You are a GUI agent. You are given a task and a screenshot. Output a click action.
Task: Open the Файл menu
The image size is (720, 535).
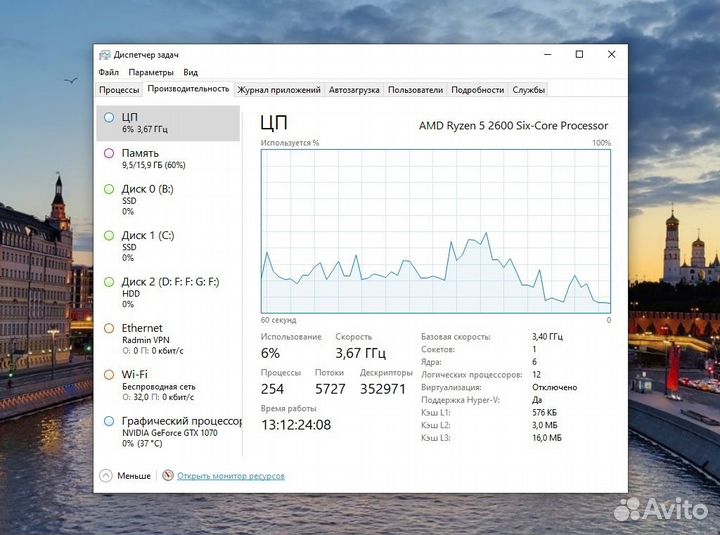pos(109,72)
